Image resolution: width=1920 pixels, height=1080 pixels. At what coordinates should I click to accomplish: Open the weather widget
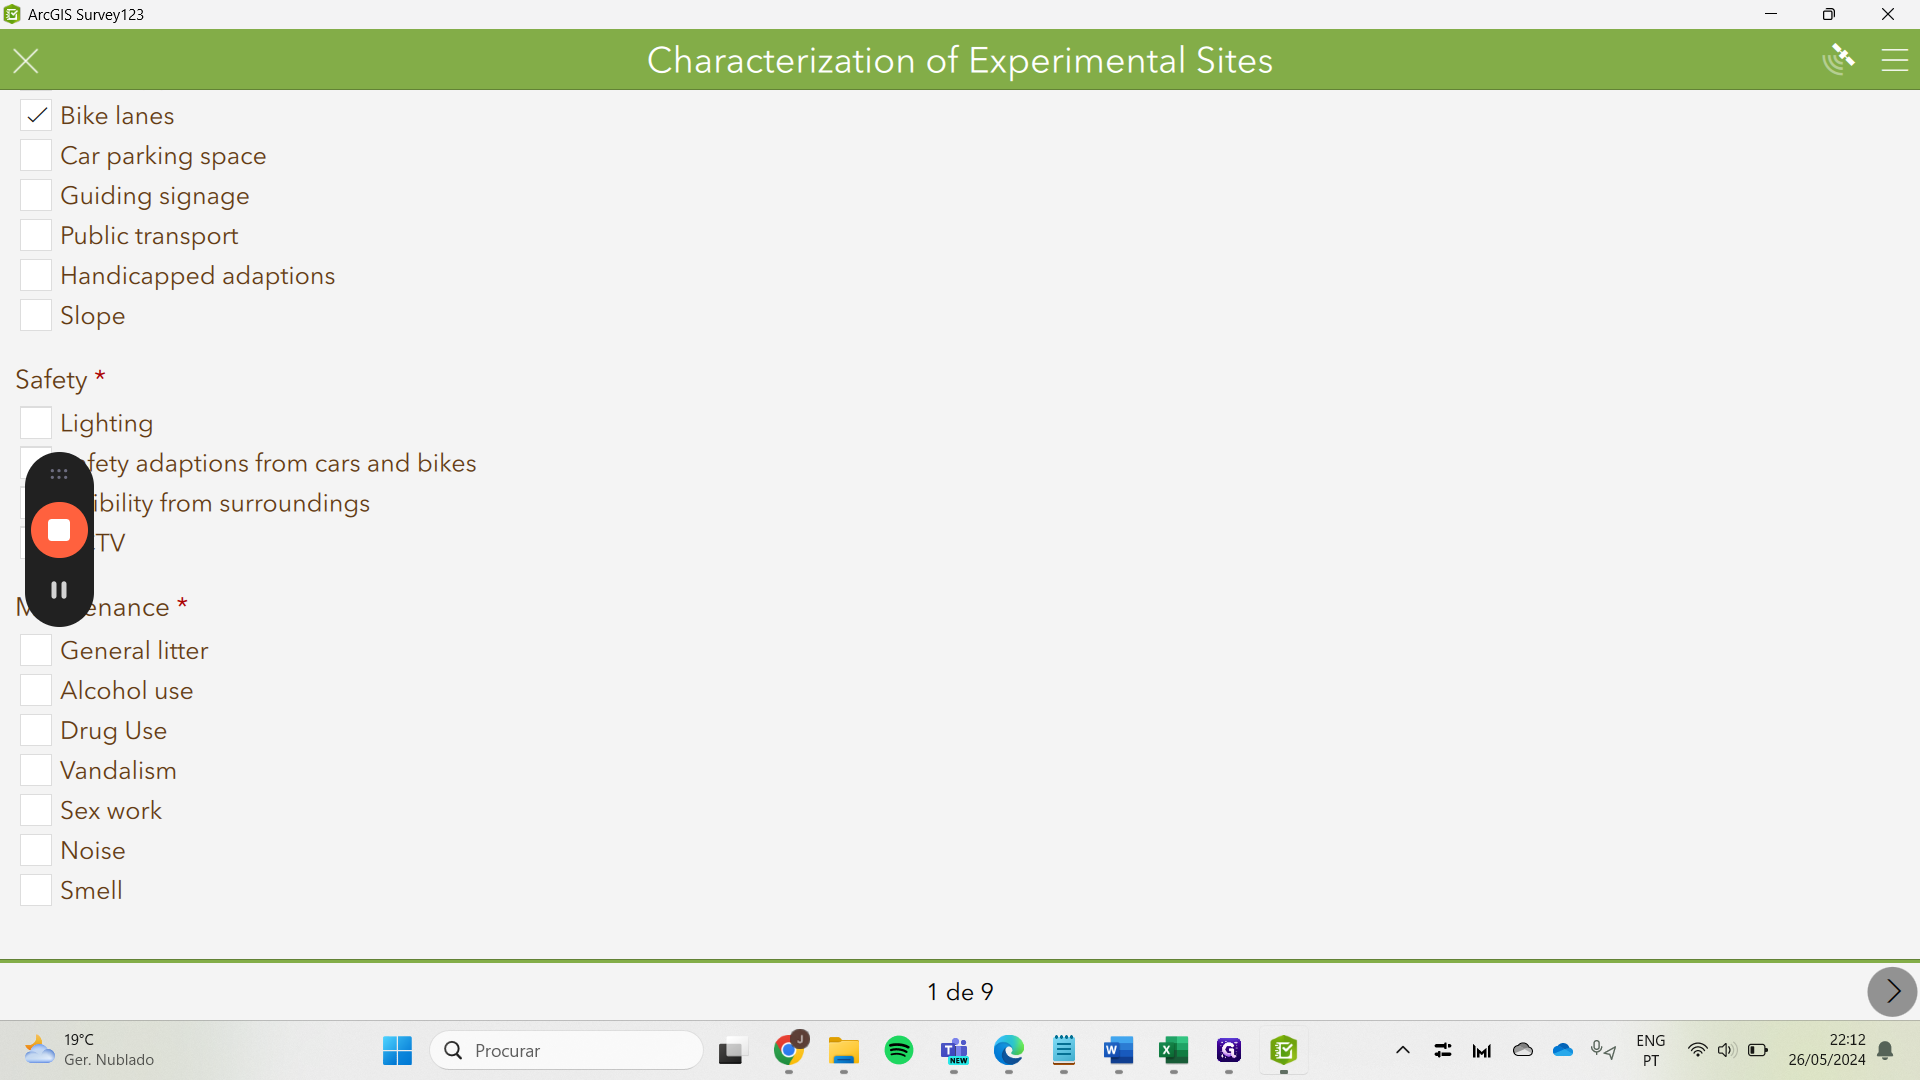click(90, 1050)
